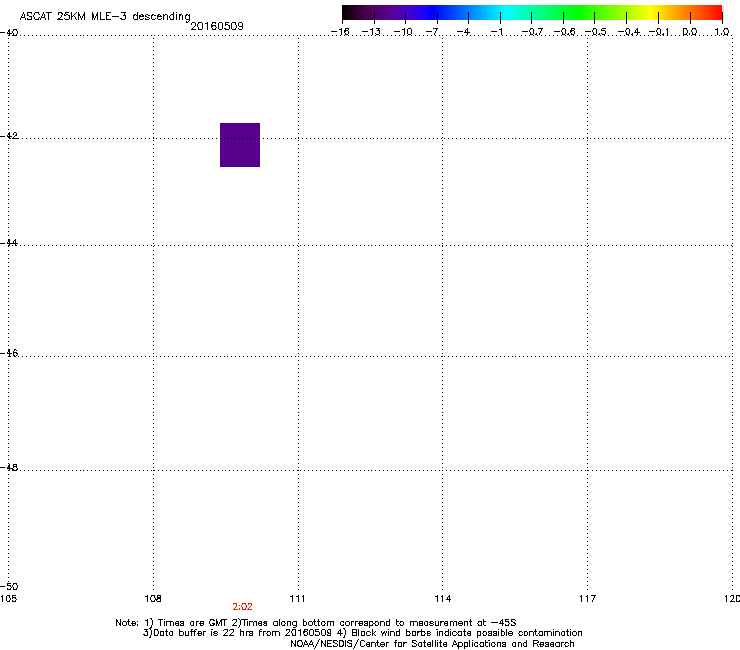Click the rainbow color scale bar
This screenshot has width=740, height=650.
point(532,12)
